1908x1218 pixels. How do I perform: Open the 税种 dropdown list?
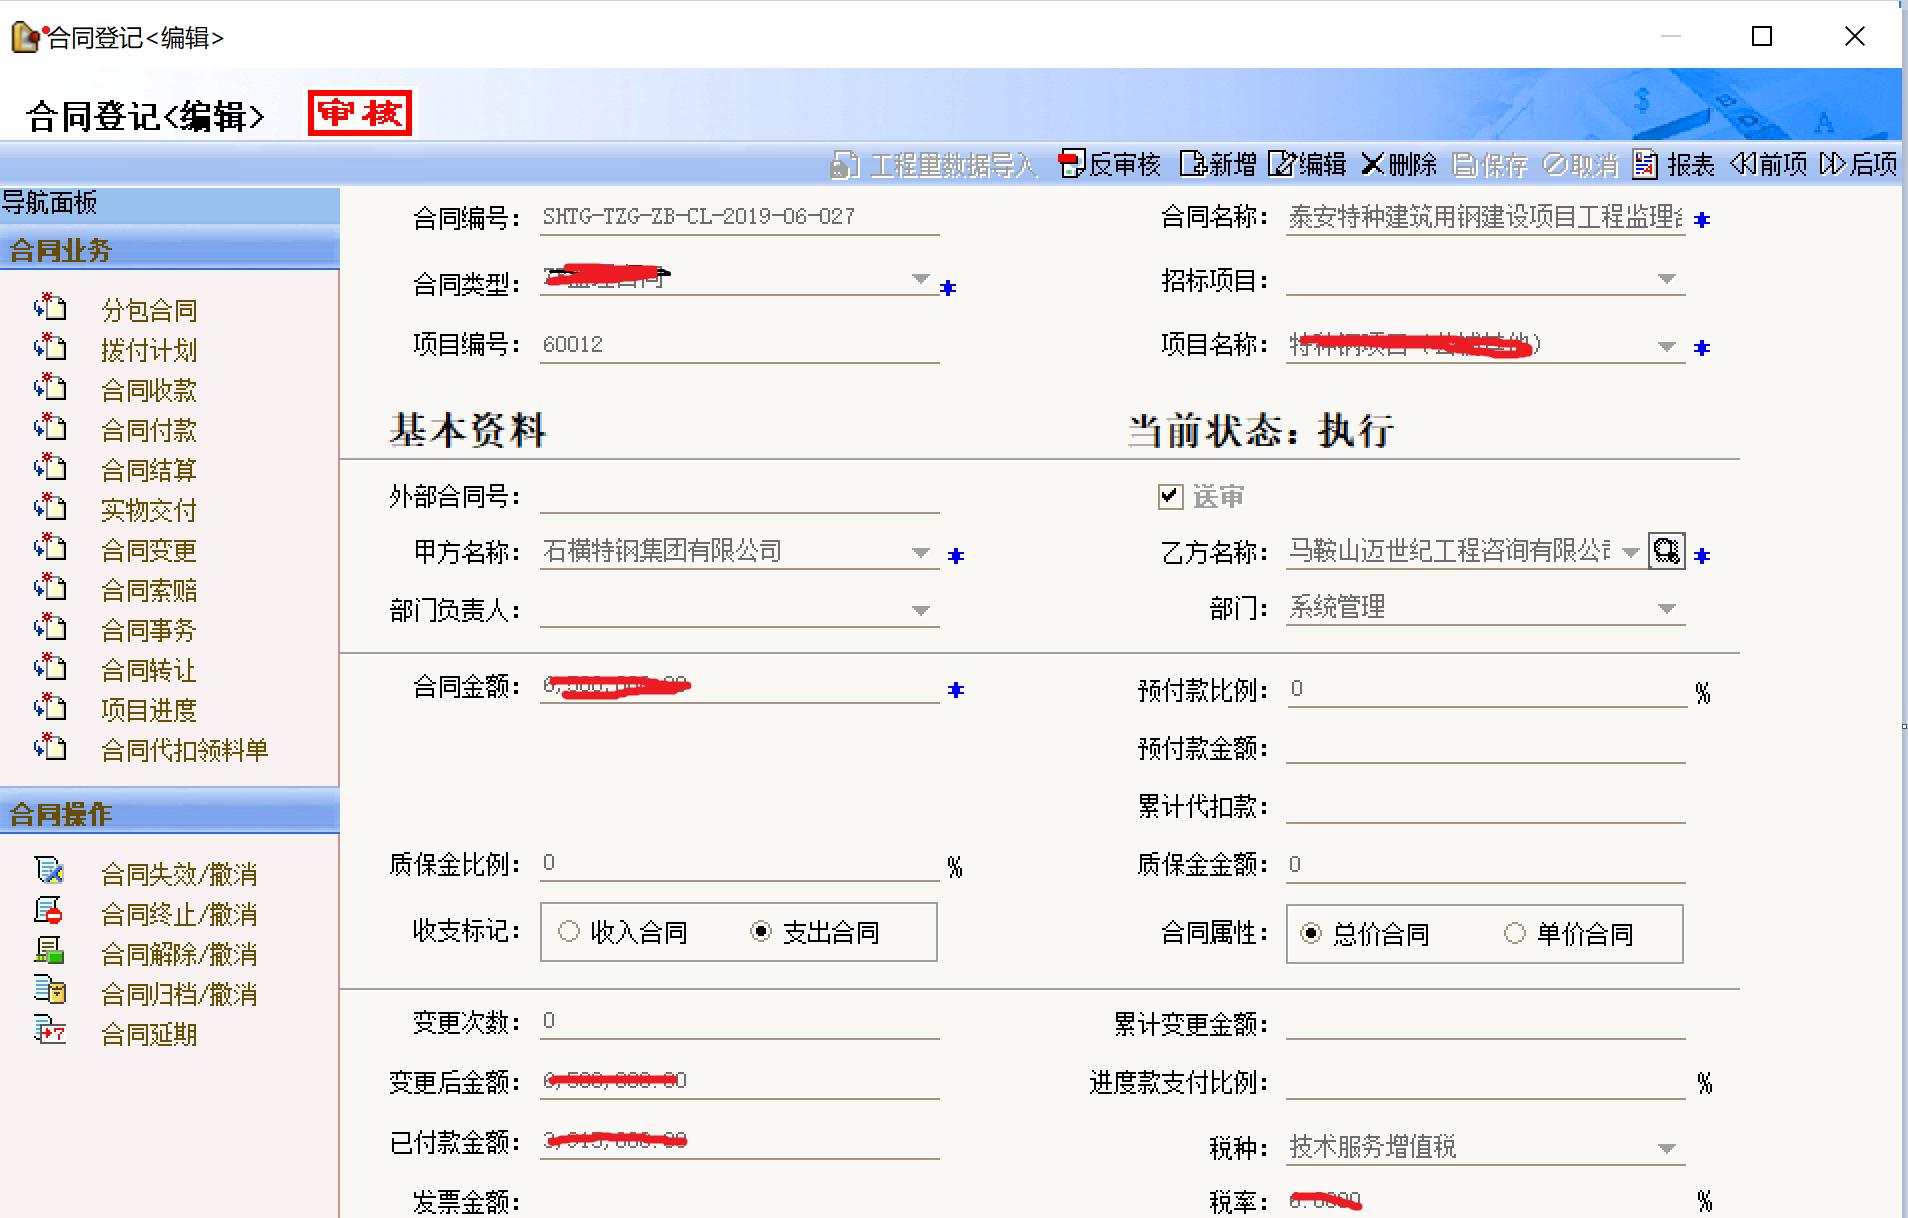[x=1666, y=1148]
